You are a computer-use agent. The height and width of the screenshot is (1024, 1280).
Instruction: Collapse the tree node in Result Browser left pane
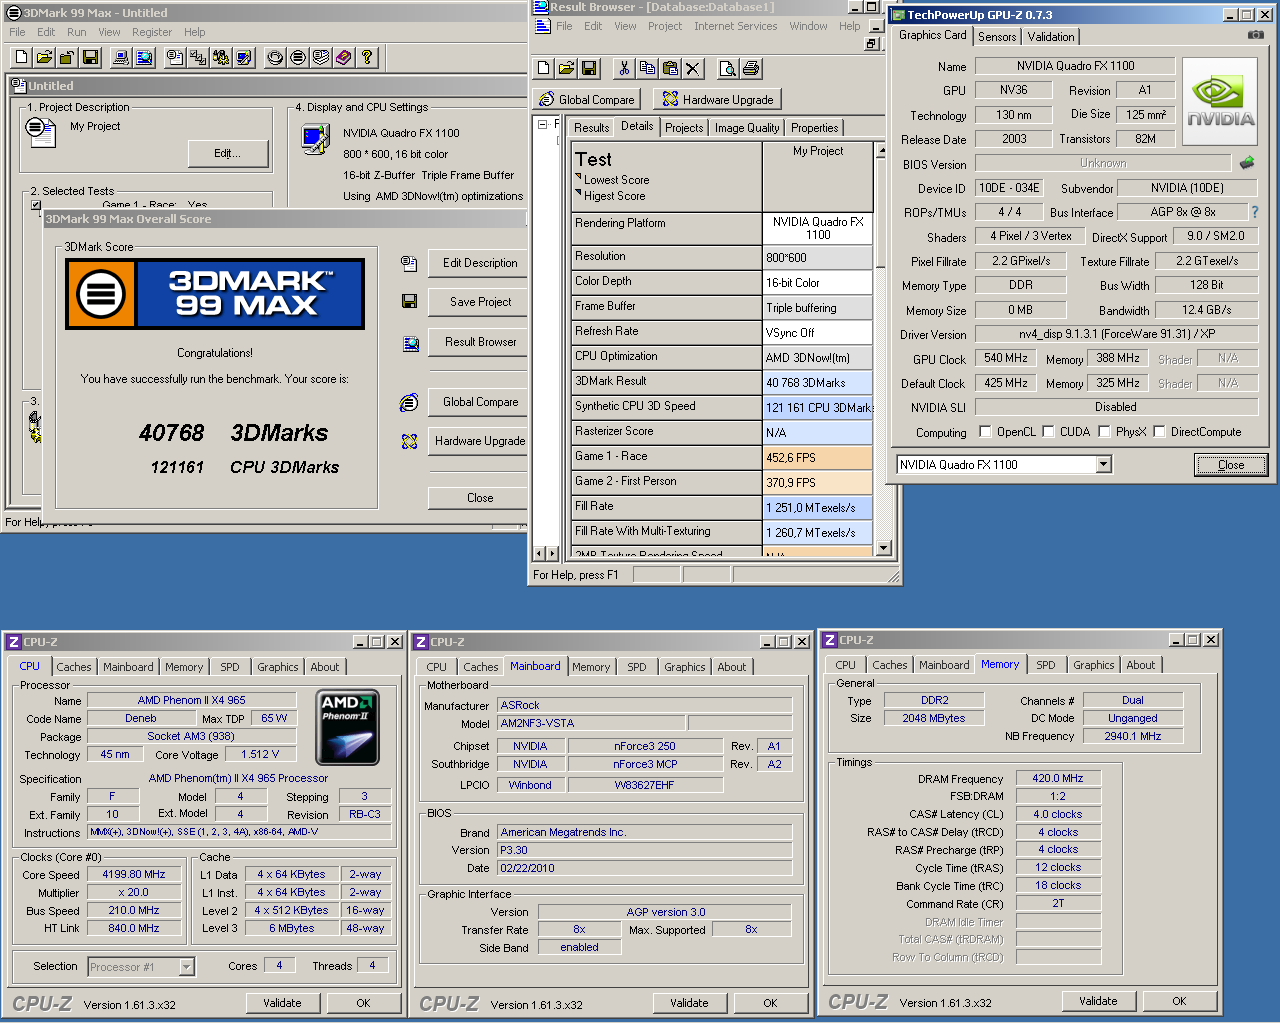click(542, 125)
